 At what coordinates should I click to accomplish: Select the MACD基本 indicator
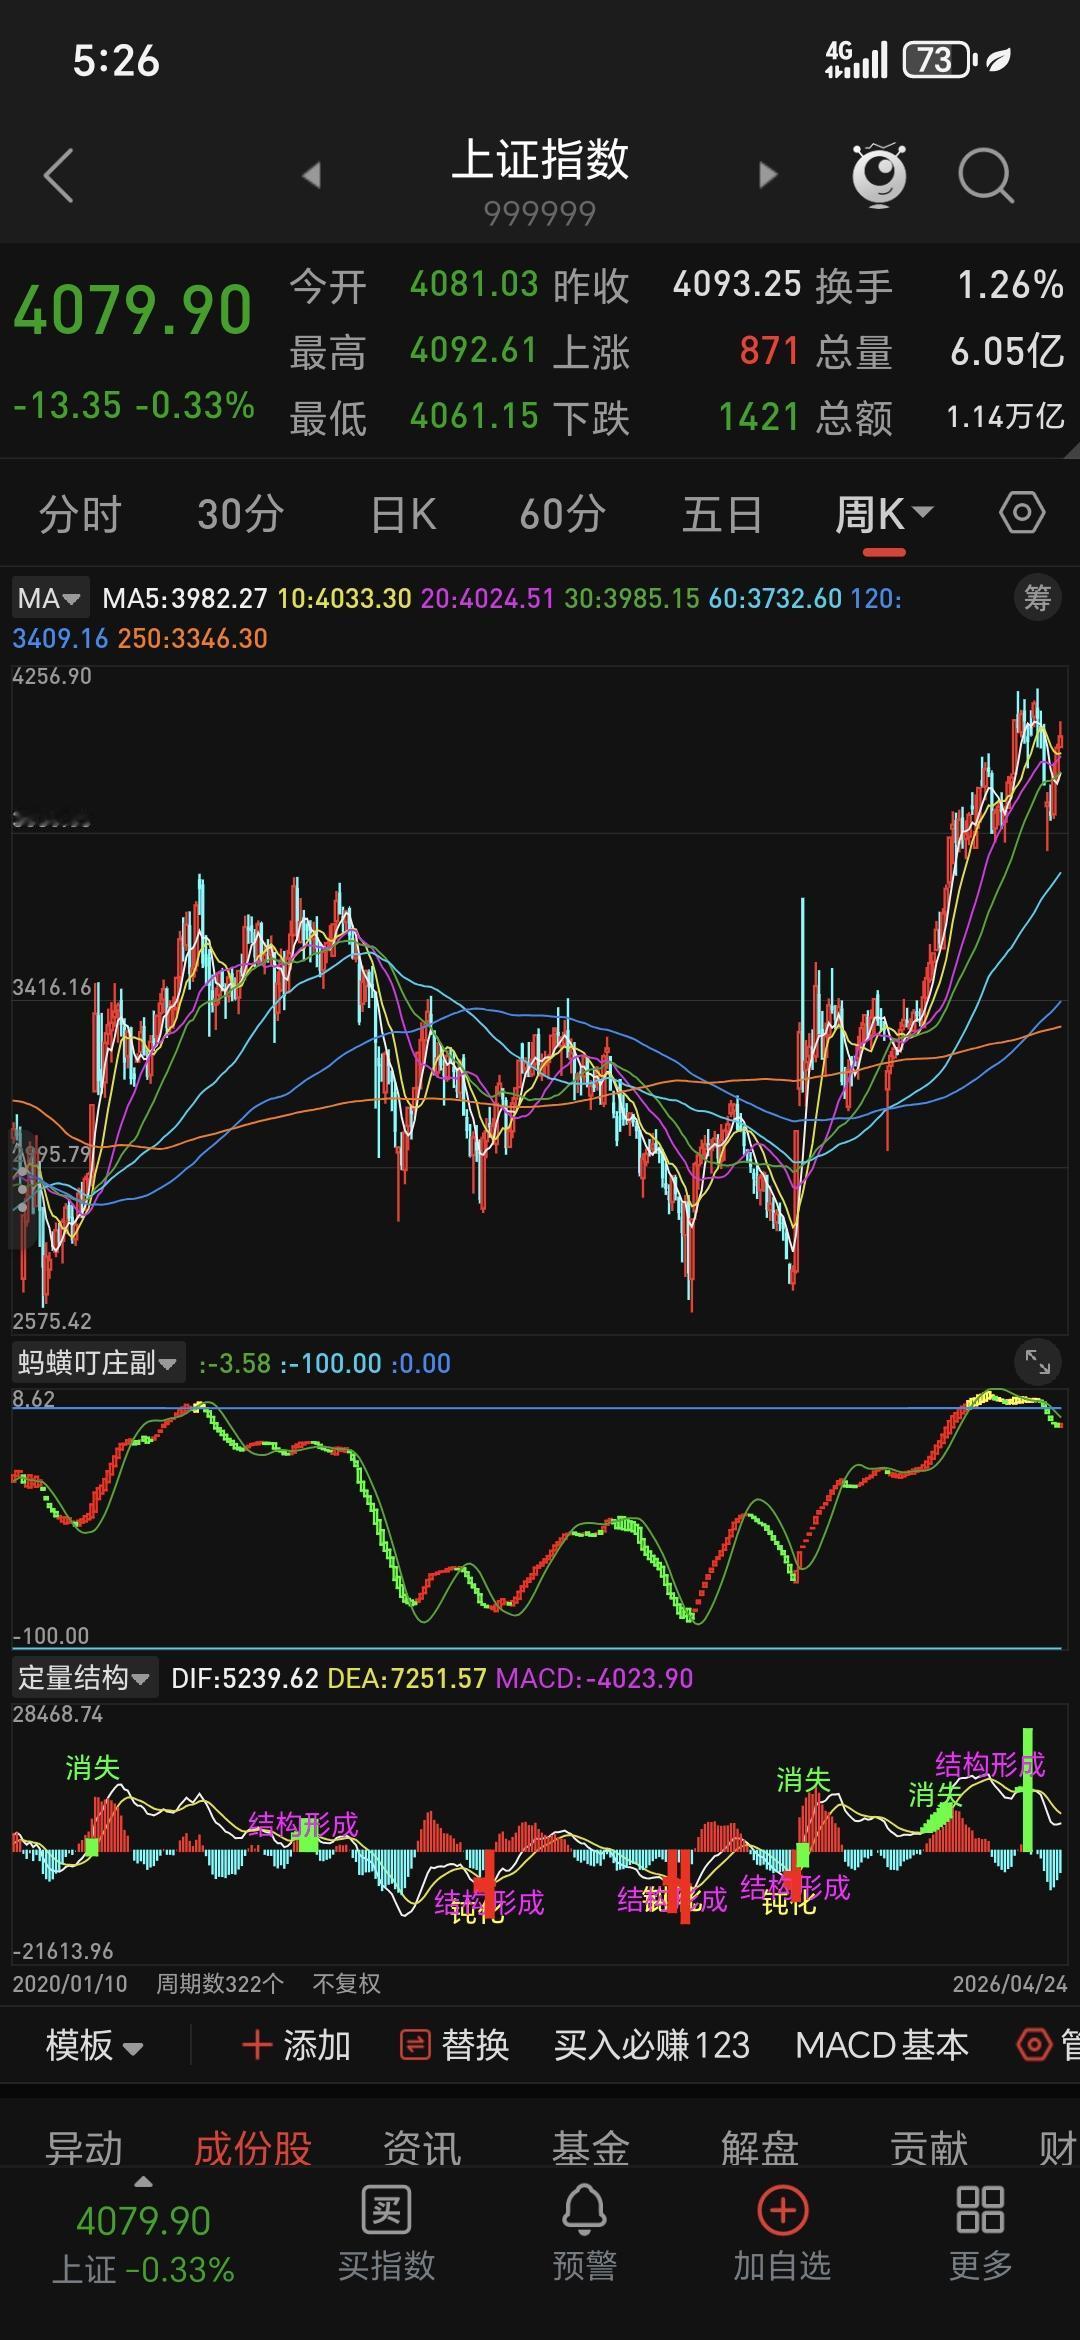(x=882, y=2045)
